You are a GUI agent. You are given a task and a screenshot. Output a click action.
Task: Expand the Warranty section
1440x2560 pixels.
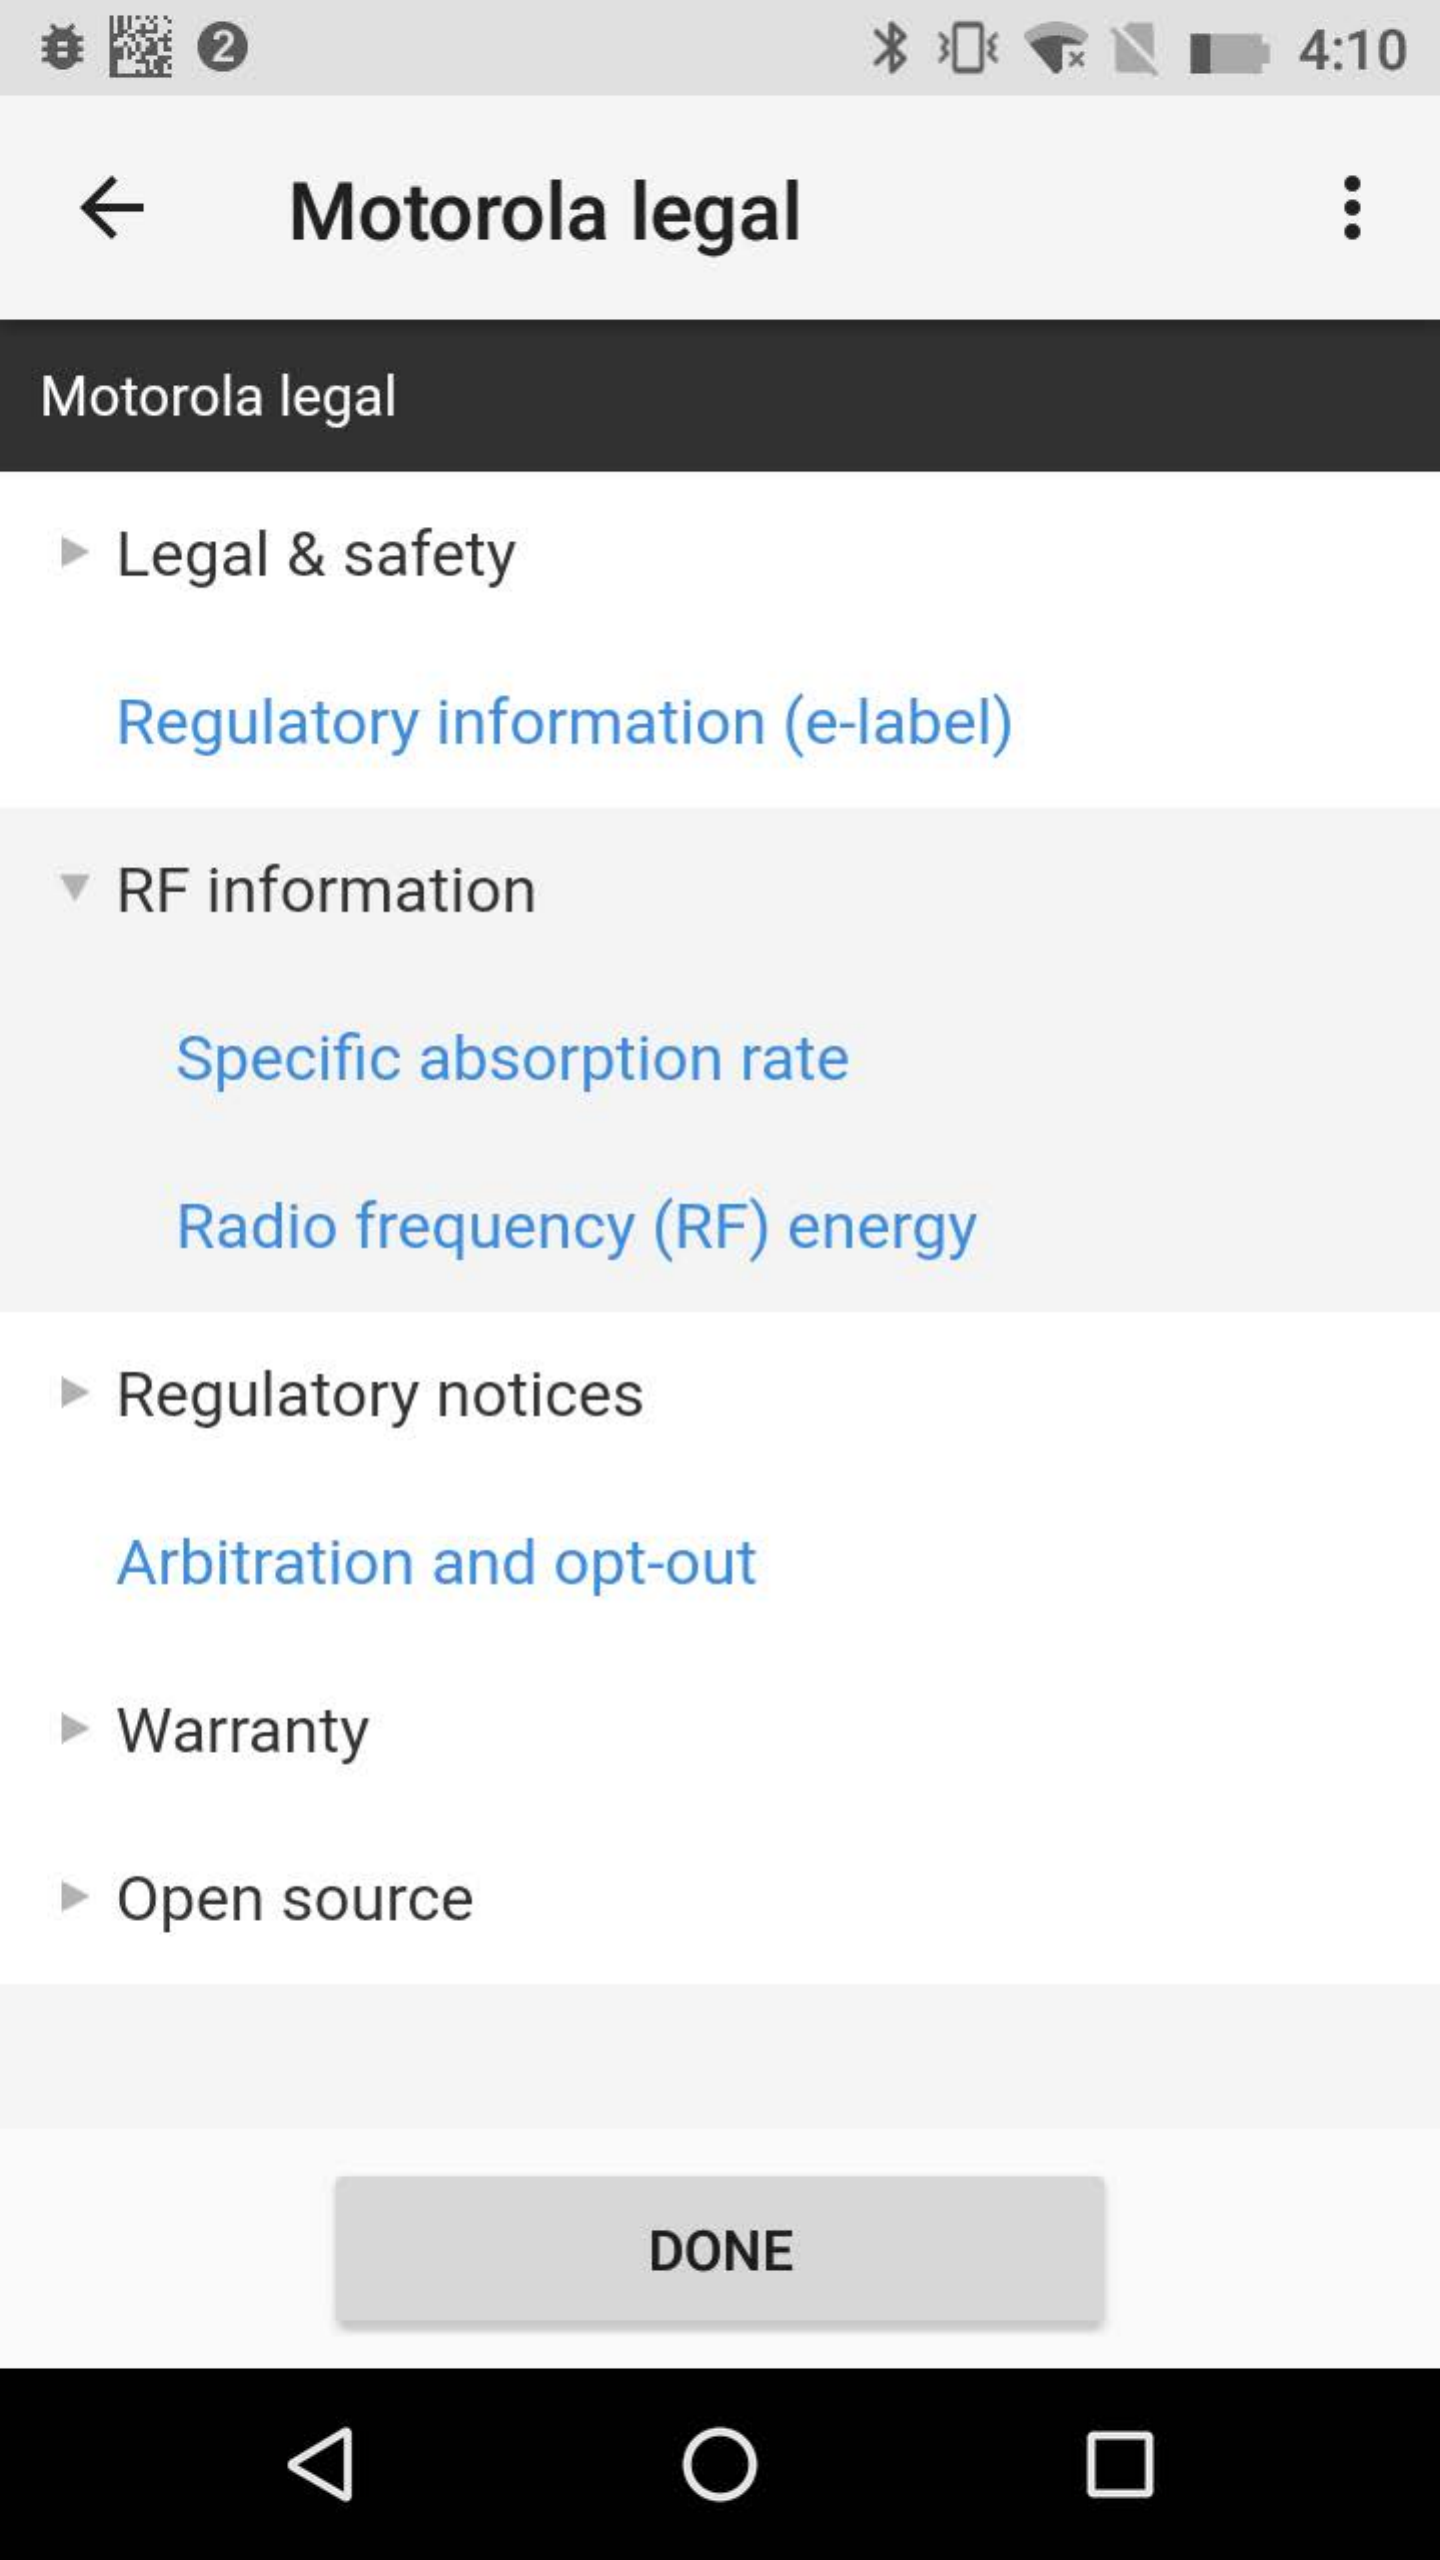point(720,1730)
